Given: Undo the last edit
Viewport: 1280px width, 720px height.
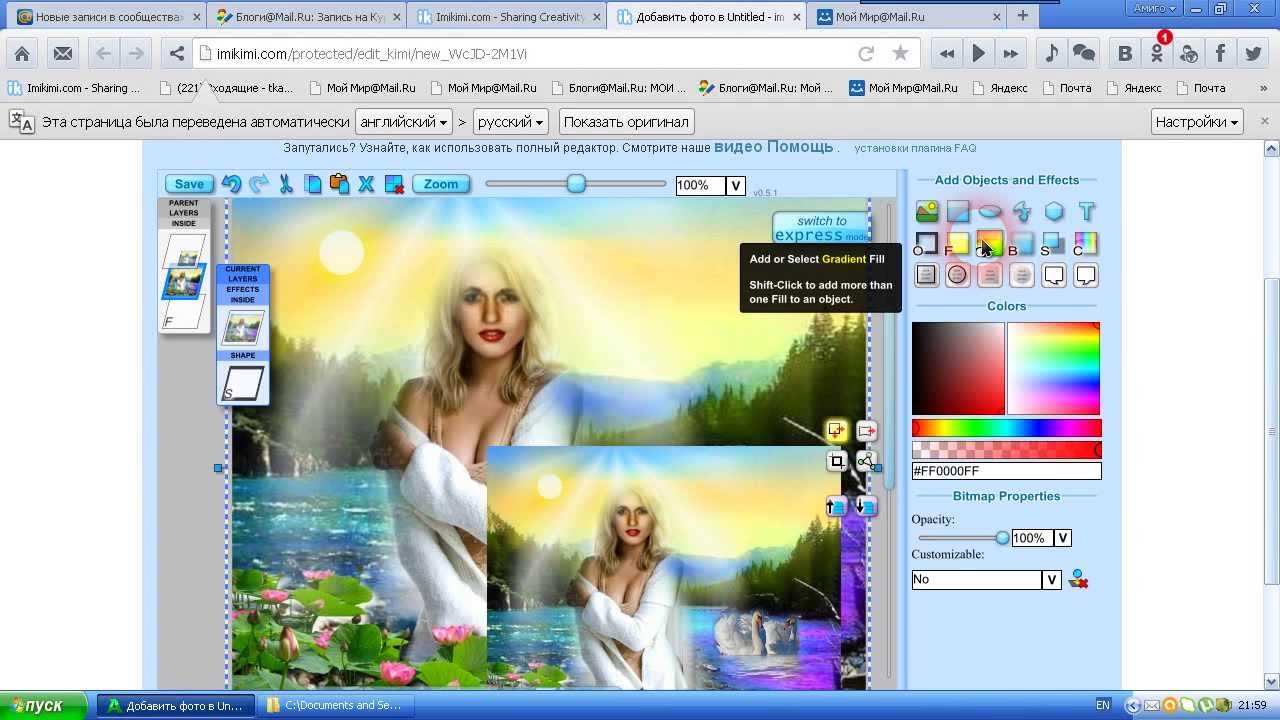Looking at the screenshot, I should [231, 184].
